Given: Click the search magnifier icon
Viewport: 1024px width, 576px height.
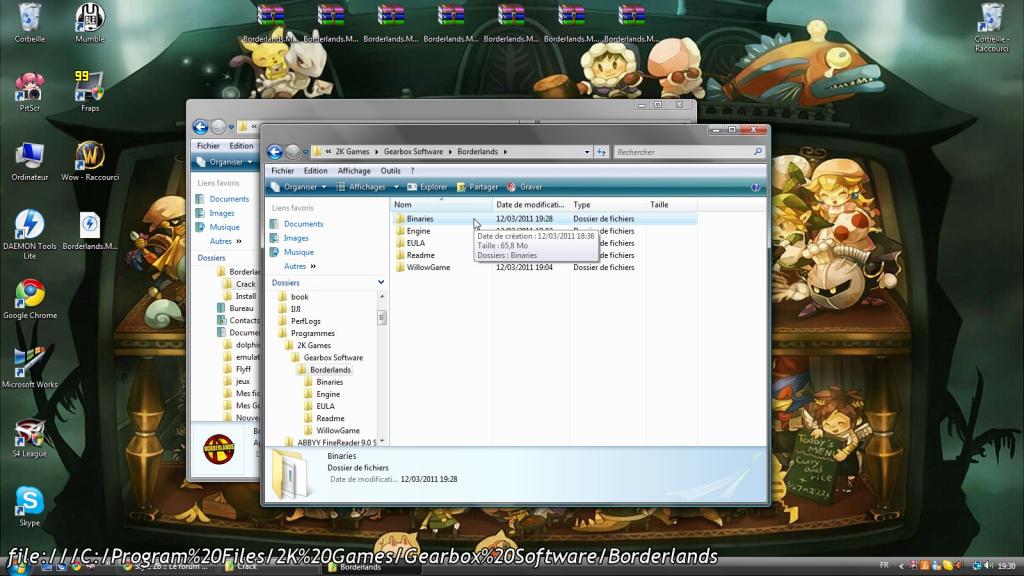Looking at the screenshot, I should 758,152.
